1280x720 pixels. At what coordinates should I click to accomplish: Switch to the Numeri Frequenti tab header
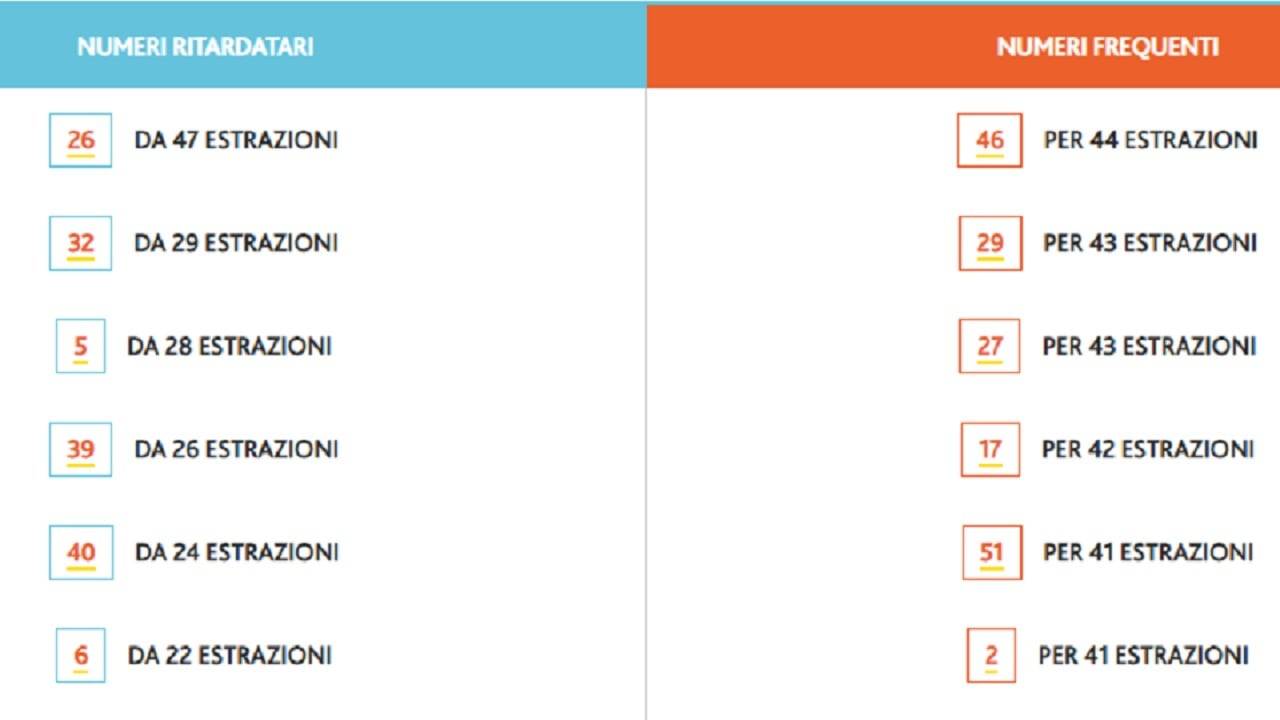pyautogui.click(x=1107, y=47)
